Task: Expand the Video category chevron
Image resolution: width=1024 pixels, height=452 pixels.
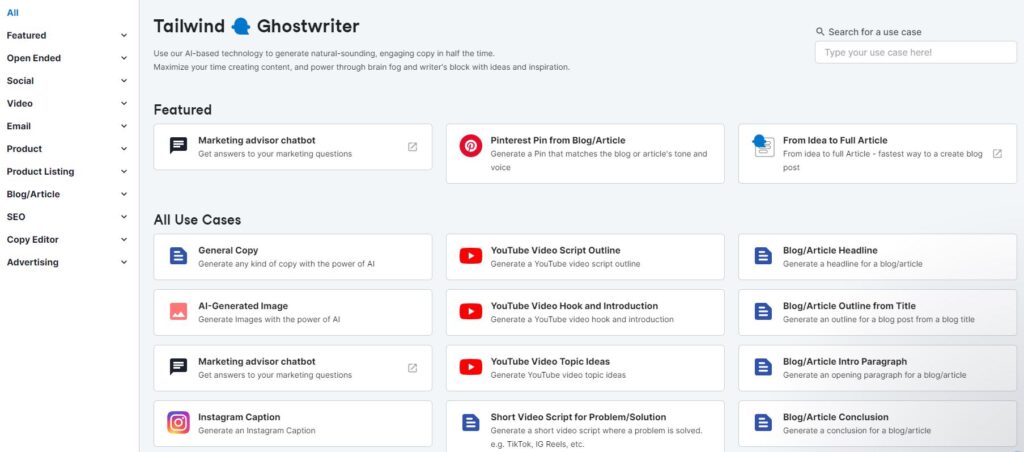Action: (x=124, y=103)
